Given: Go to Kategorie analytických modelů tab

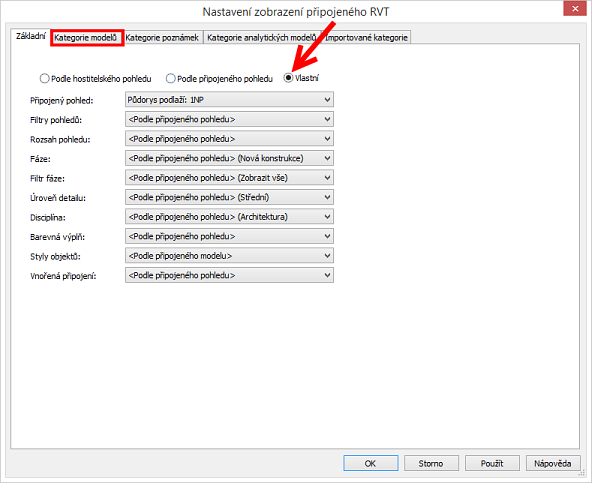Looking at the screenshot, I should (x=261, y=38).
